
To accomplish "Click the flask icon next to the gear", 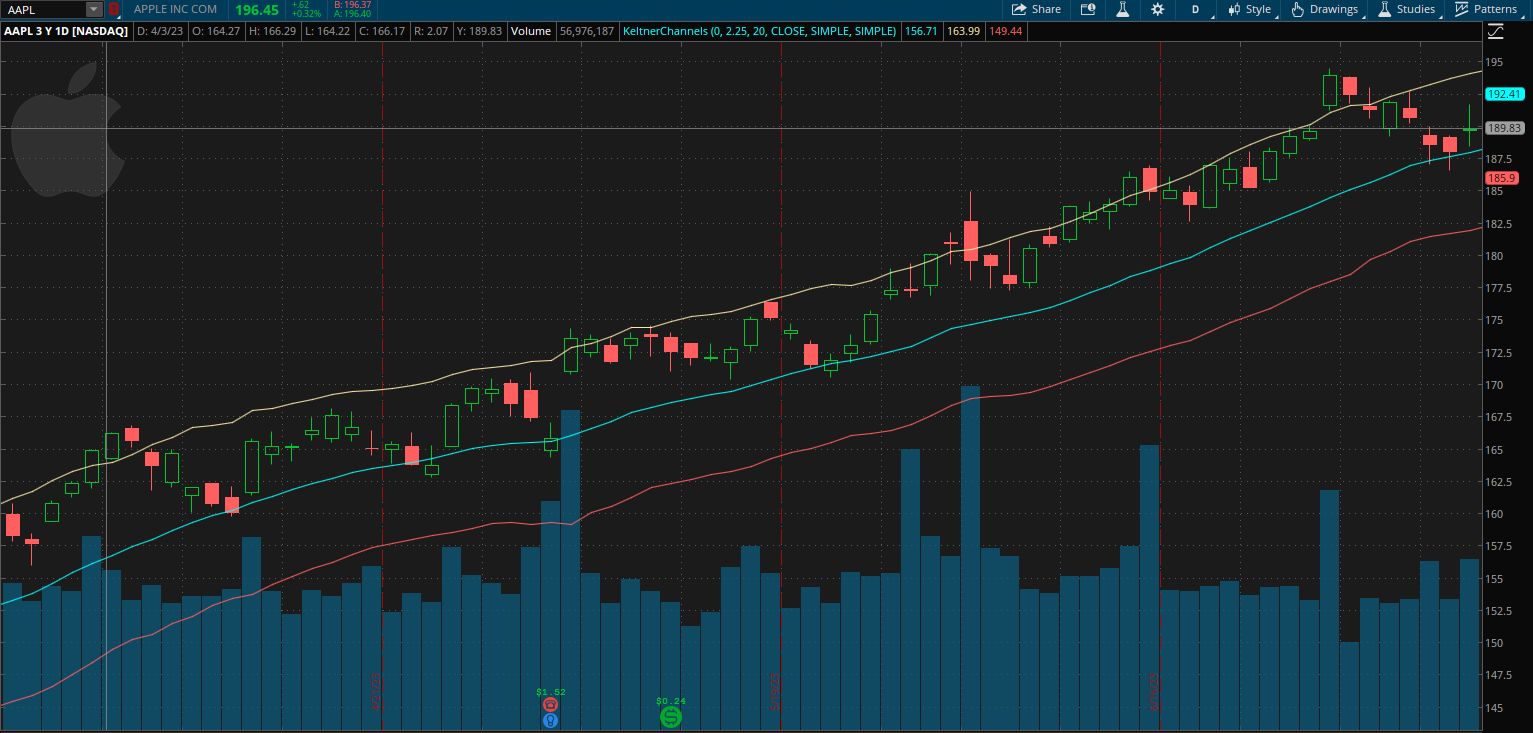I will coord(1123,9).
